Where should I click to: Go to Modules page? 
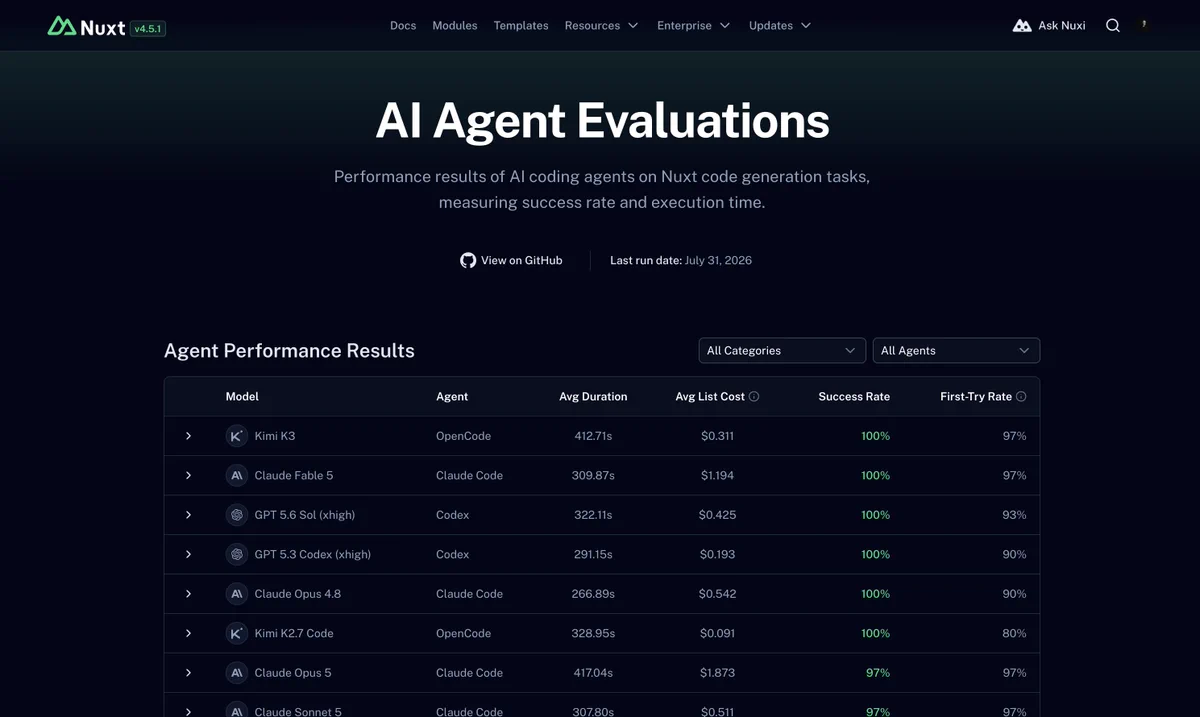[x=455, y=26]
